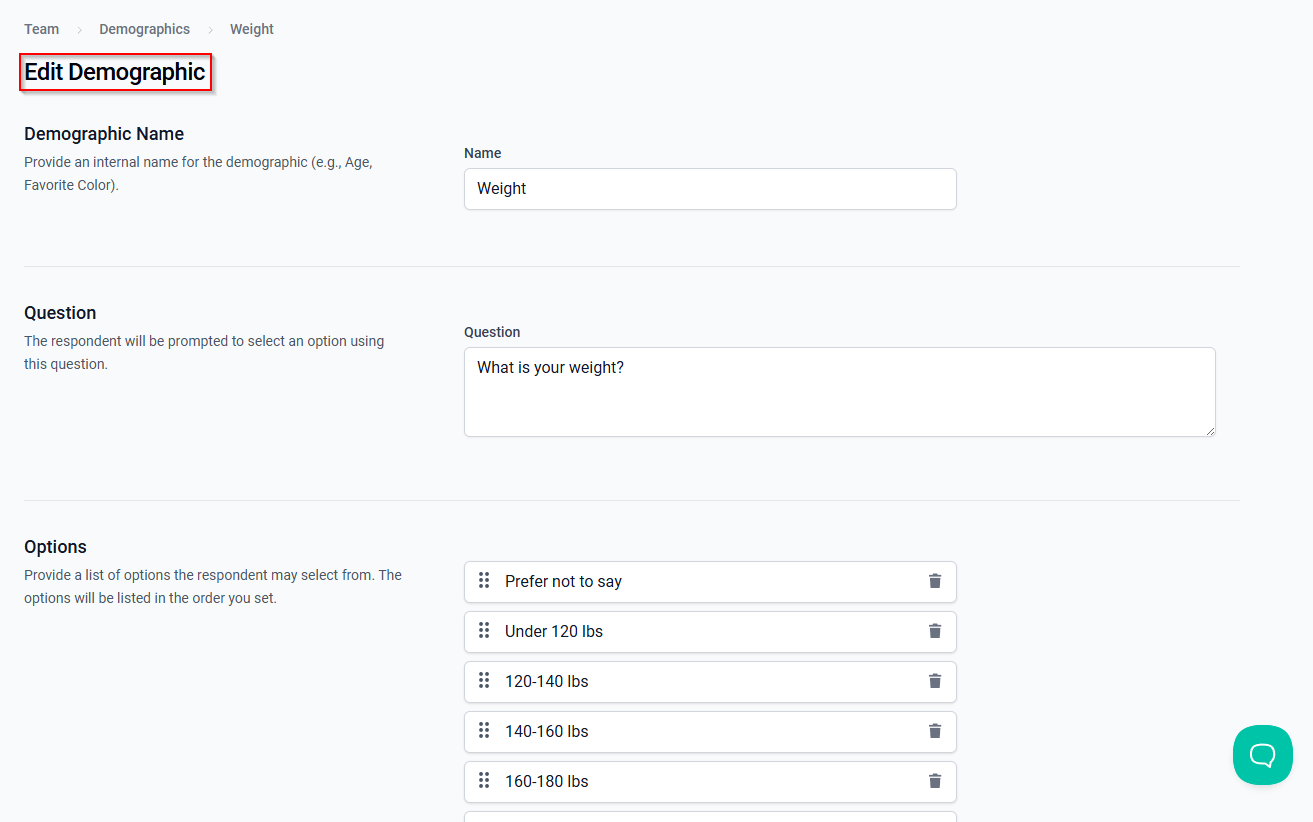This screenshot has width=1313, height=822.
Task: Click the 'Question' label above the textarea
Action: [x=492, y=332]
